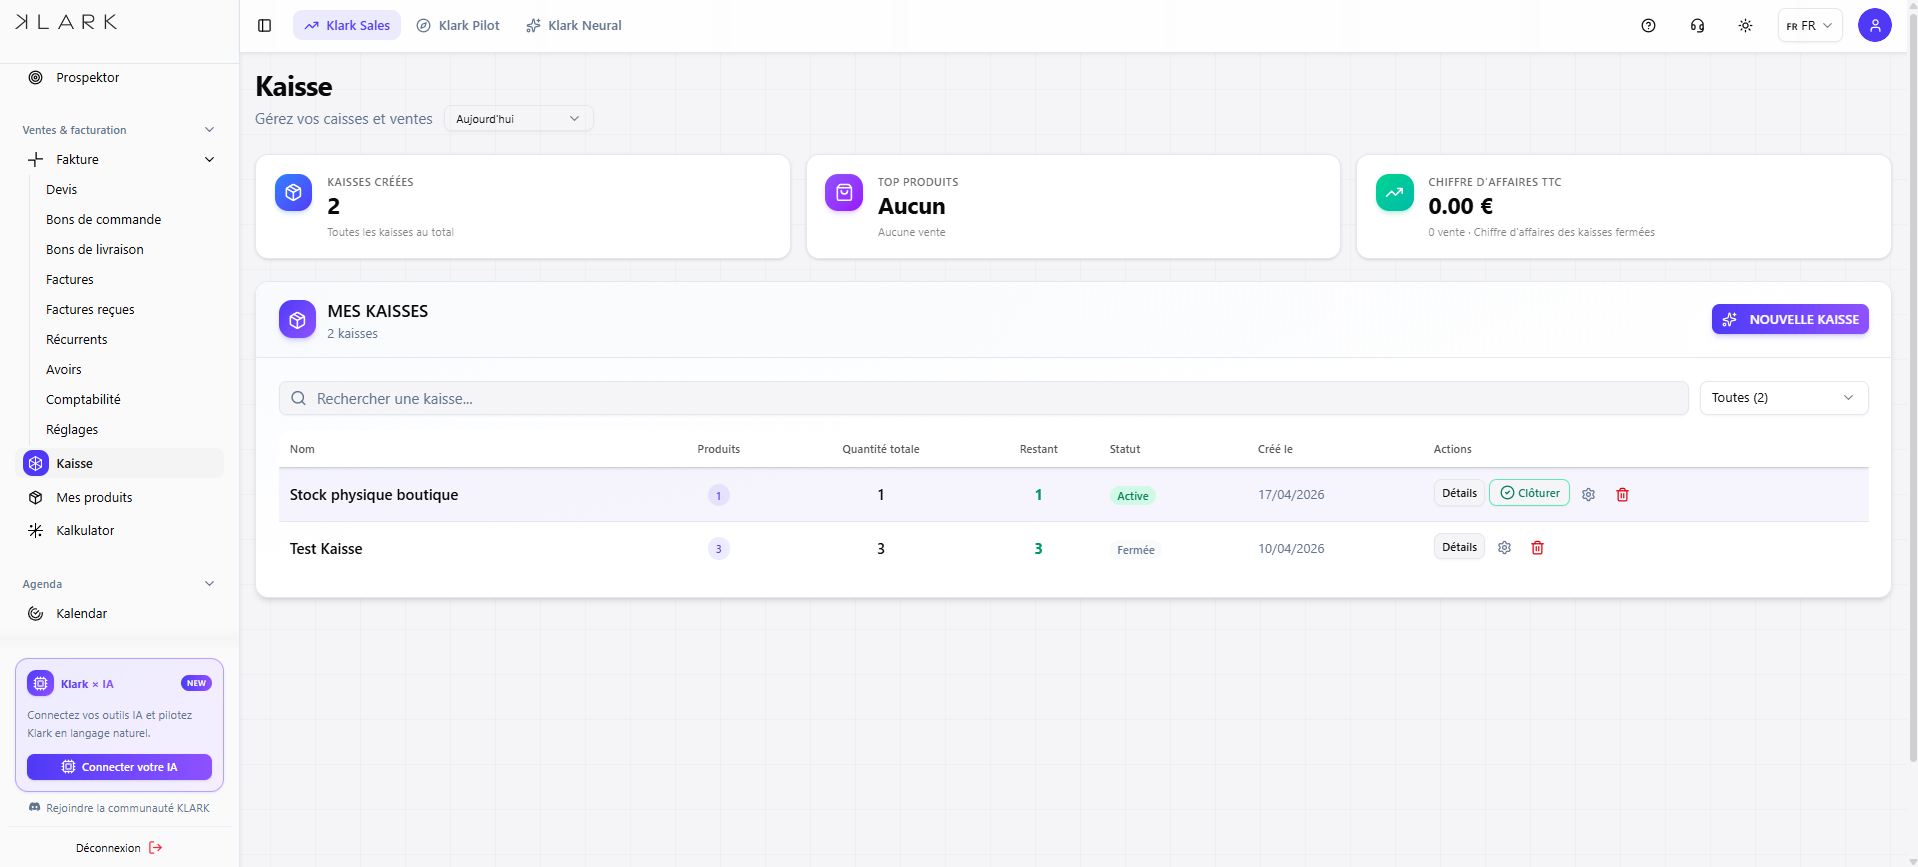
Task: Click the Kaisses créées cube icon
Action: (x=293, y=193)
